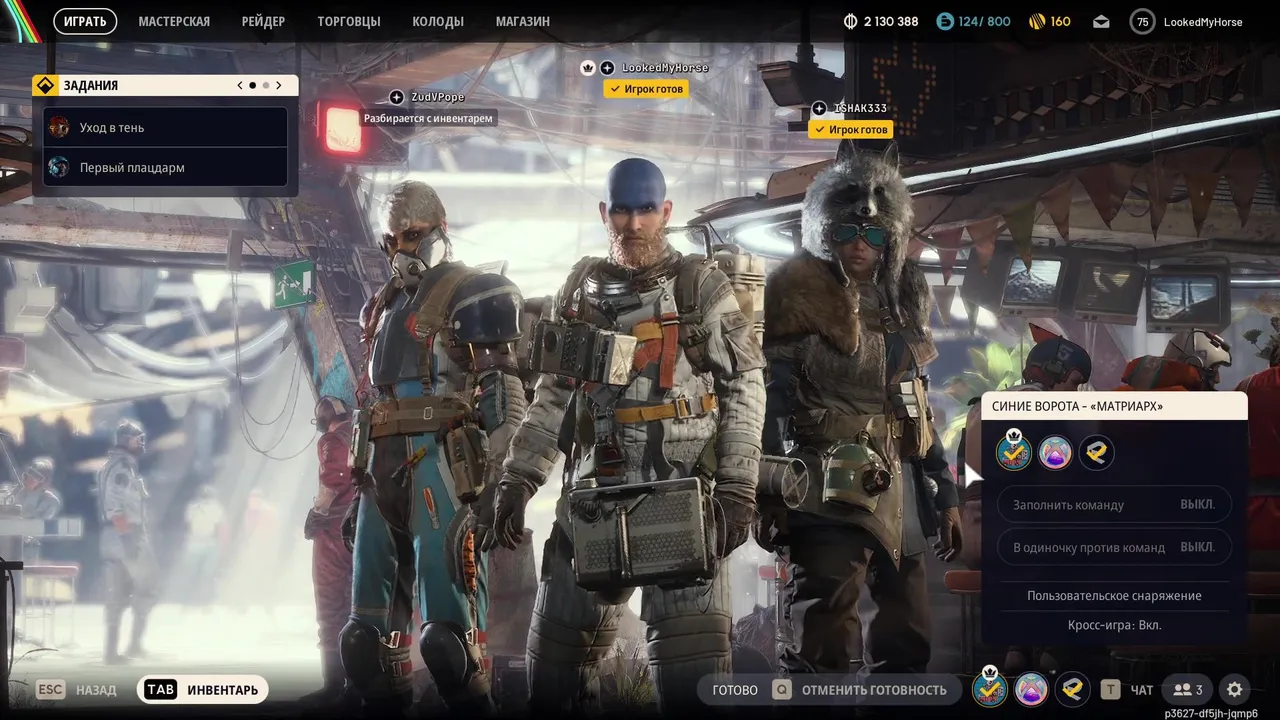This screenshot has width=1280, height=720.
Task: Click the player name ISHAK333
Action: (860, 108)
